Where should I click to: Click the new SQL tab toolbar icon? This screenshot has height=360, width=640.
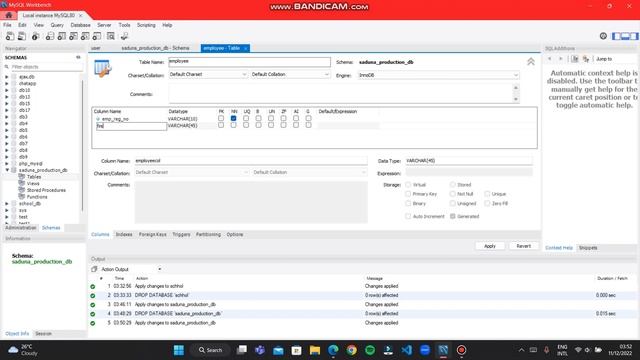click(10, 36)
